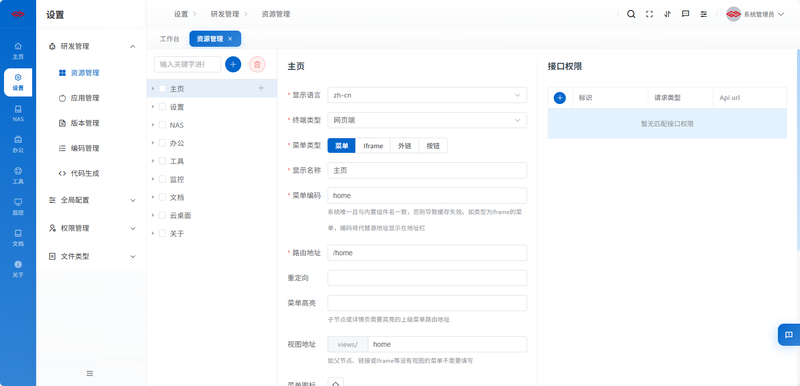Check the 工具 tree checkbox

tap(162, 161)
